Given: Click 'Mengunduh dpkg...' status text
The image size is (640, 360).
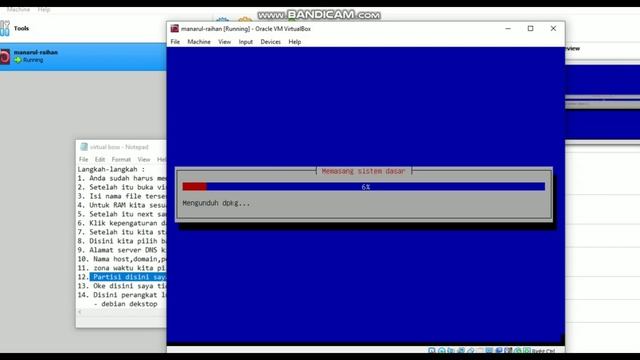Looking at the screenshot, I should pos(216,203).
